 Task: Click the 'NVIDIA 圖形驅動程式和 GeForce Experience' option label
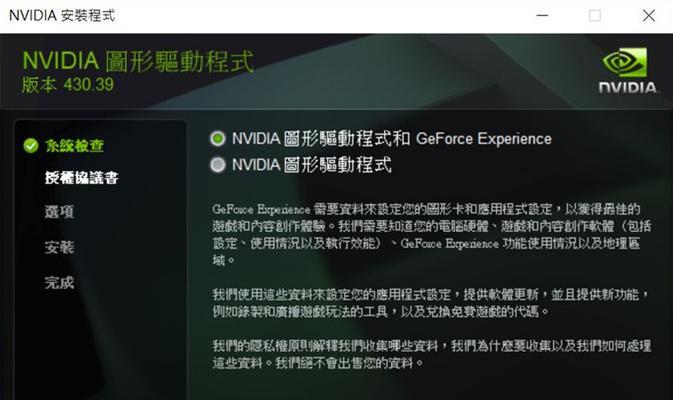391,139
